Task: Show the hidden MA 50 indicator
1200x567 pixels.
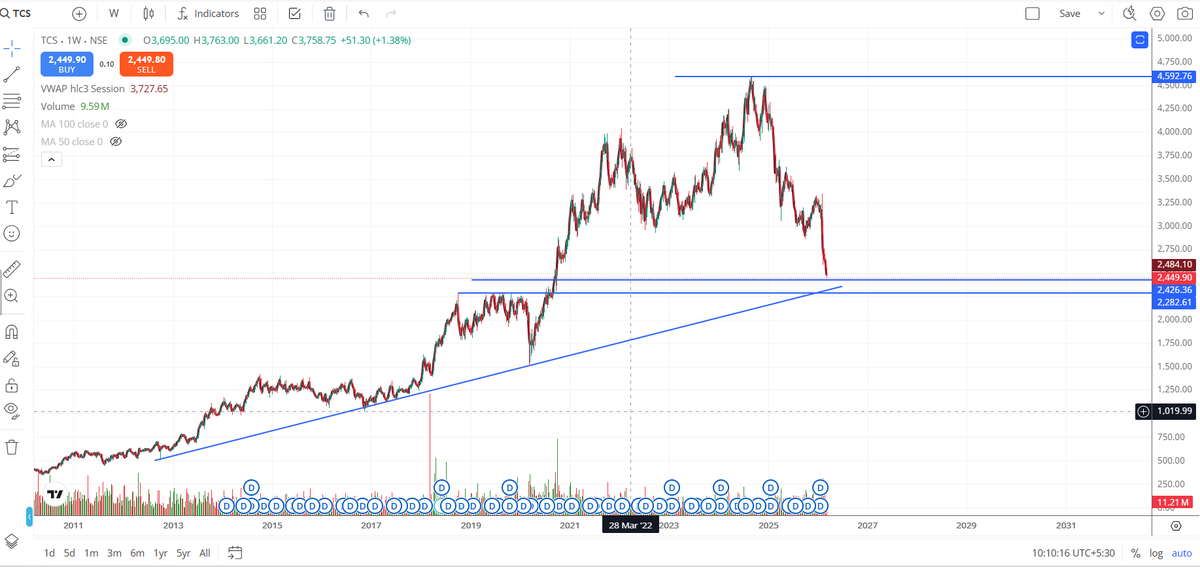Action: (116, 142)
